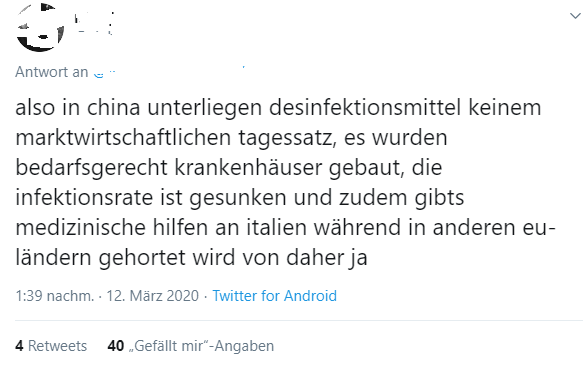
Task: Click the 'Antwort an' reply label
Action: pyautogui.click(x=52, y=72)
